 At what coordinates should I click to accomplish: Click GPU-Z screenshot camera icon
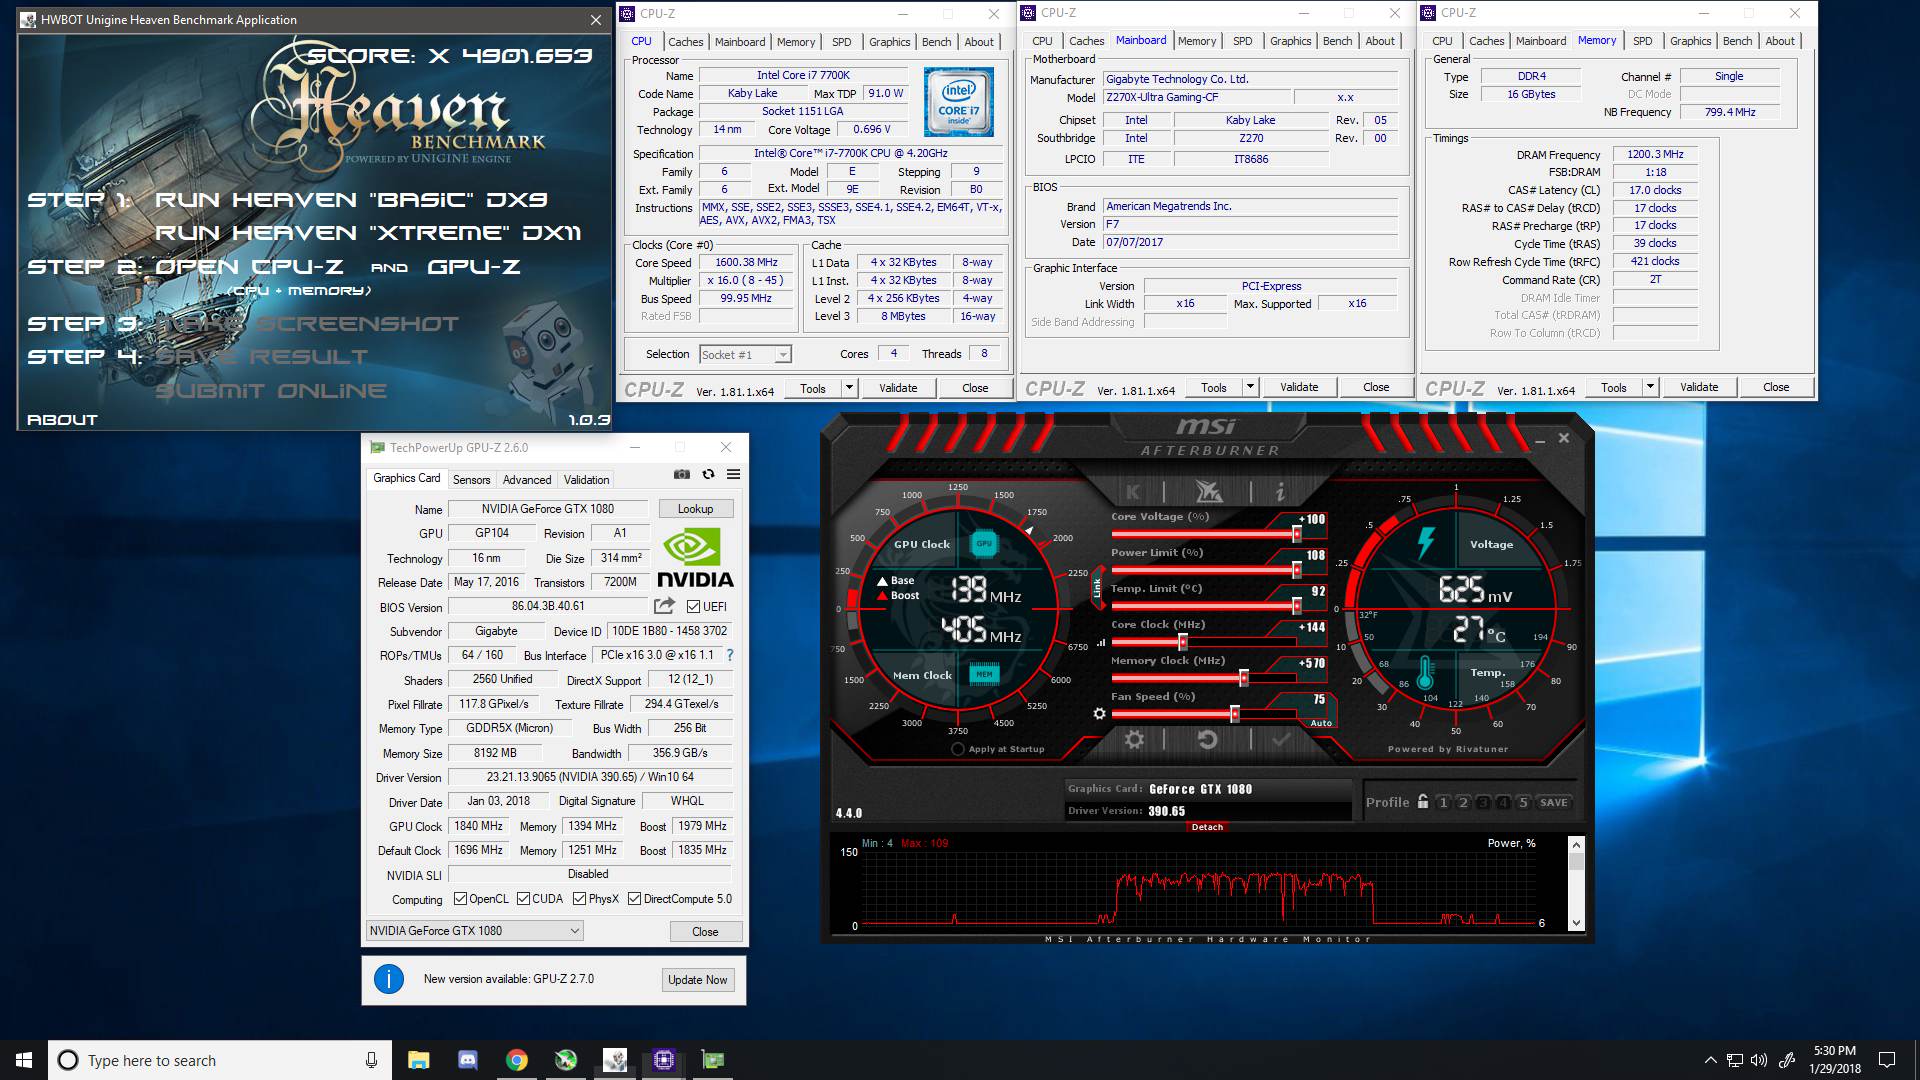[681, 474]
